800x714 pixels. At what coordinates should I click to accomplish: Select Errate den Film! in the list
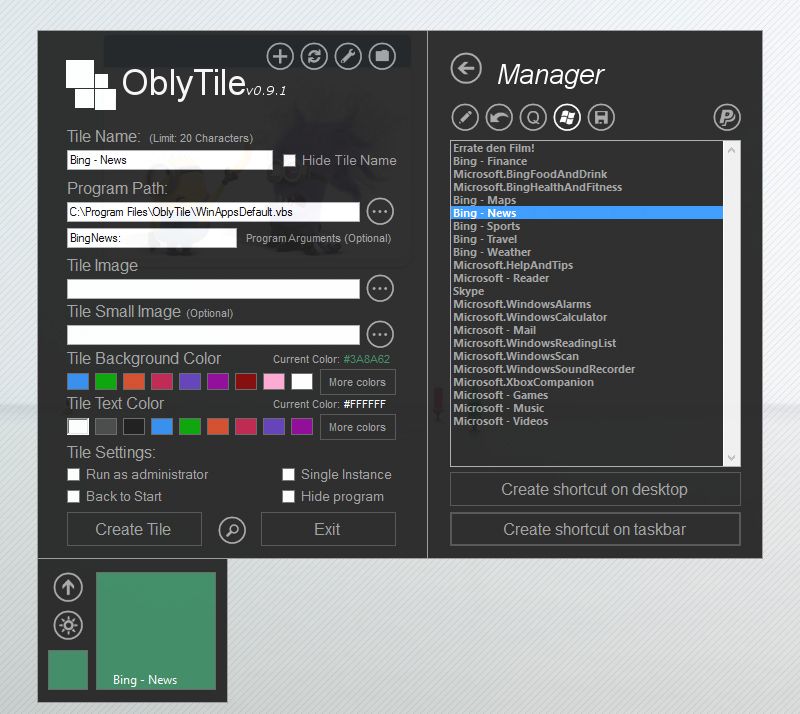tap(587, 149)
